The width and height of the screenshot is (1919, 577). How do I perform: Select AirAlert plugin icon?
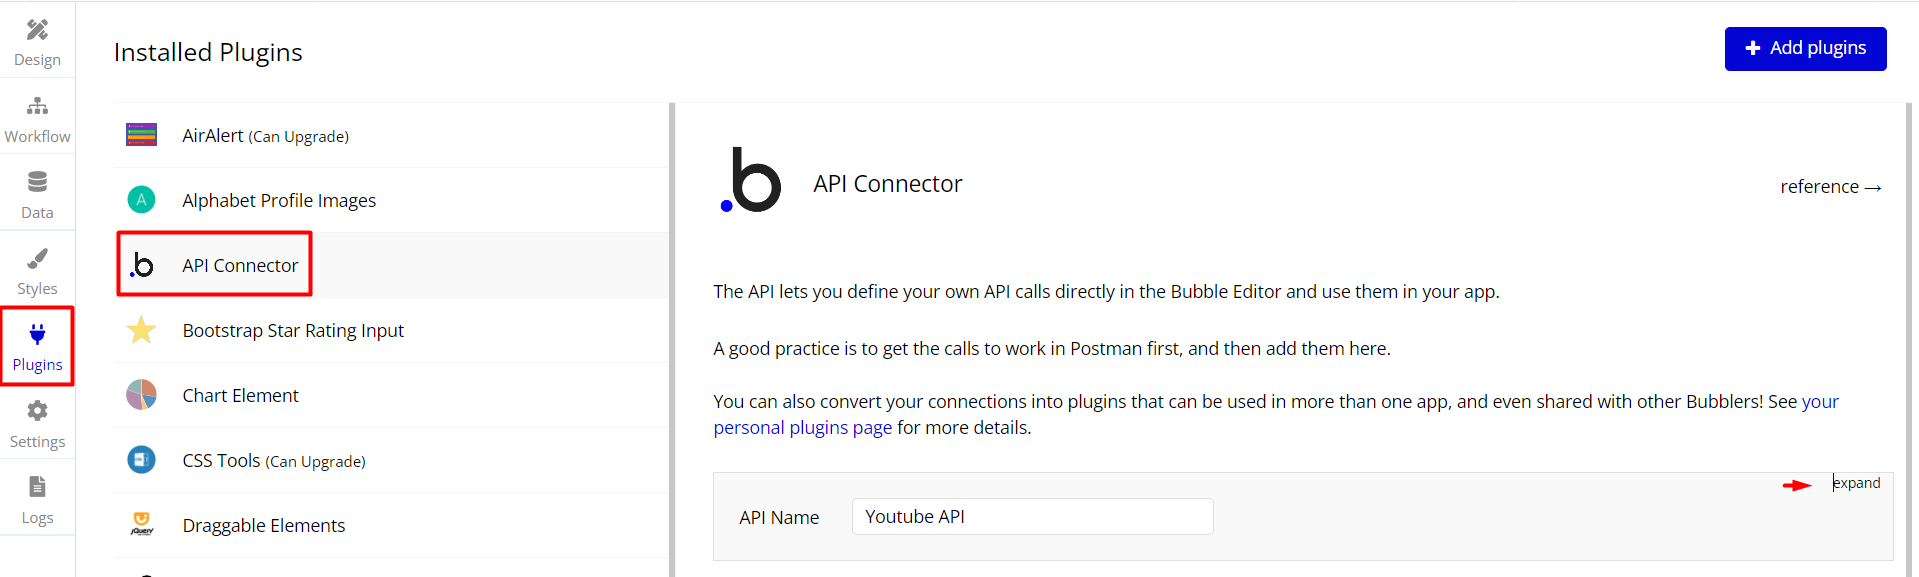click(141, 135)
